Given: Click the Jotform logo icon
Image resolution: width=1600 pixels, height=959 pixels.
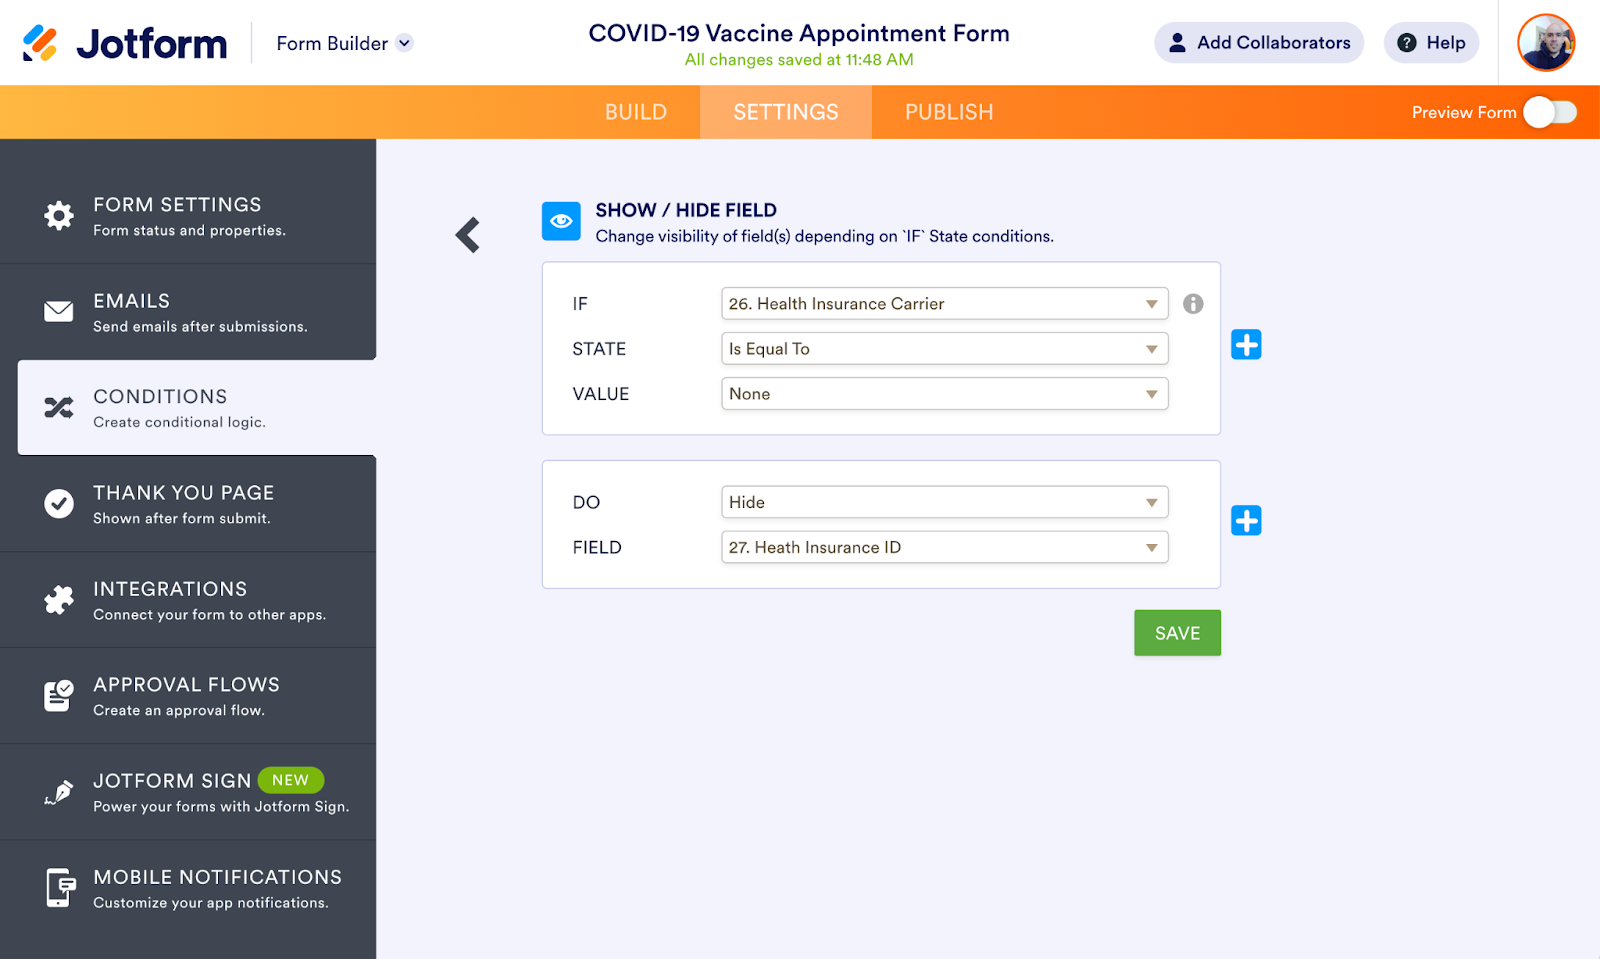Looking at the screenshot, I should (40, 43).
